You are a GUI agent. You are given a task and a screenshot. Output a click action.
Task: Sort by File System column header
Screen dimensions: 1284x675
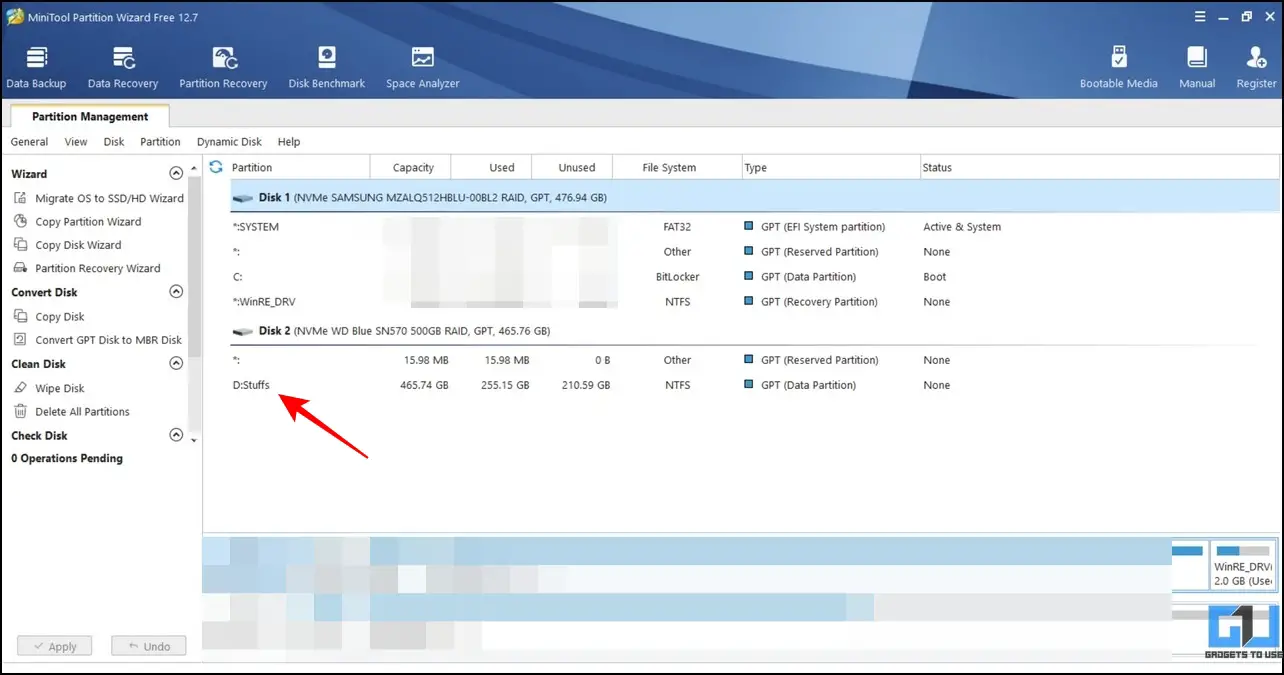click(x=677, y=167)
